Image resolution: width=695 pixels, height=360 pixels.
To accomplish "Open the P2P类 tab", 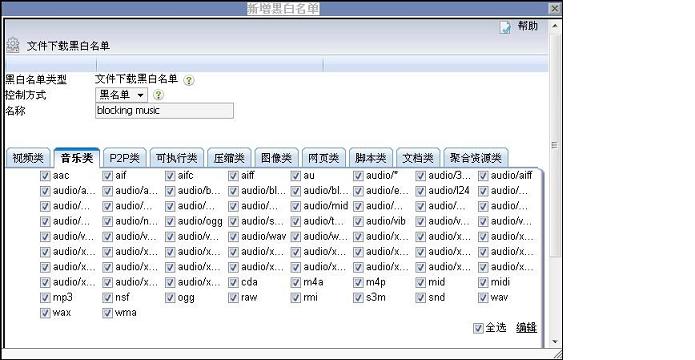I will (x=124, y=158).
